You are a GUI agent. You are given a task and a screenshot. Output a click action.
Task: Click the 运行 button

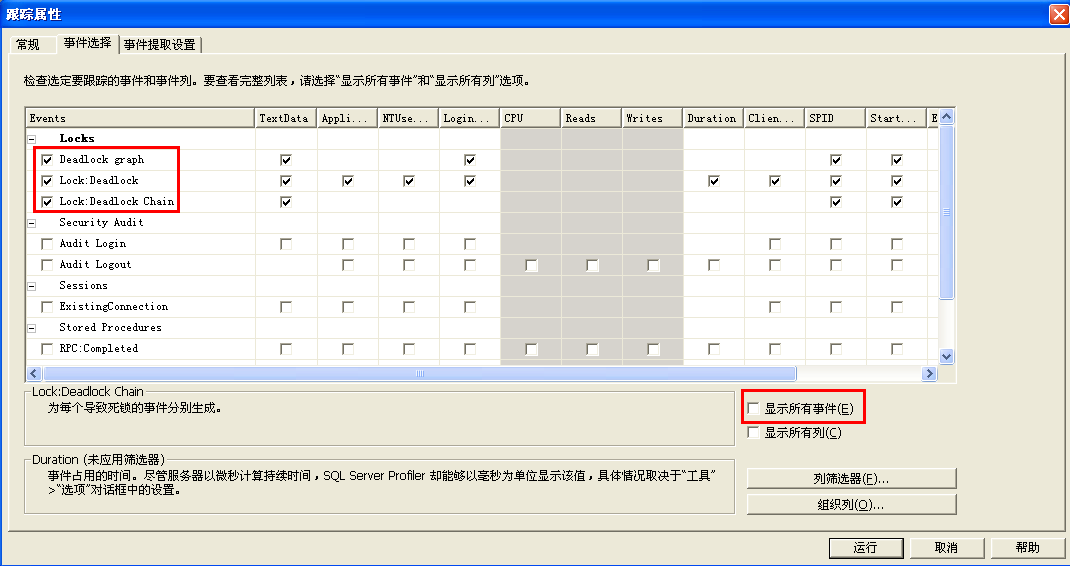point(866,548)
